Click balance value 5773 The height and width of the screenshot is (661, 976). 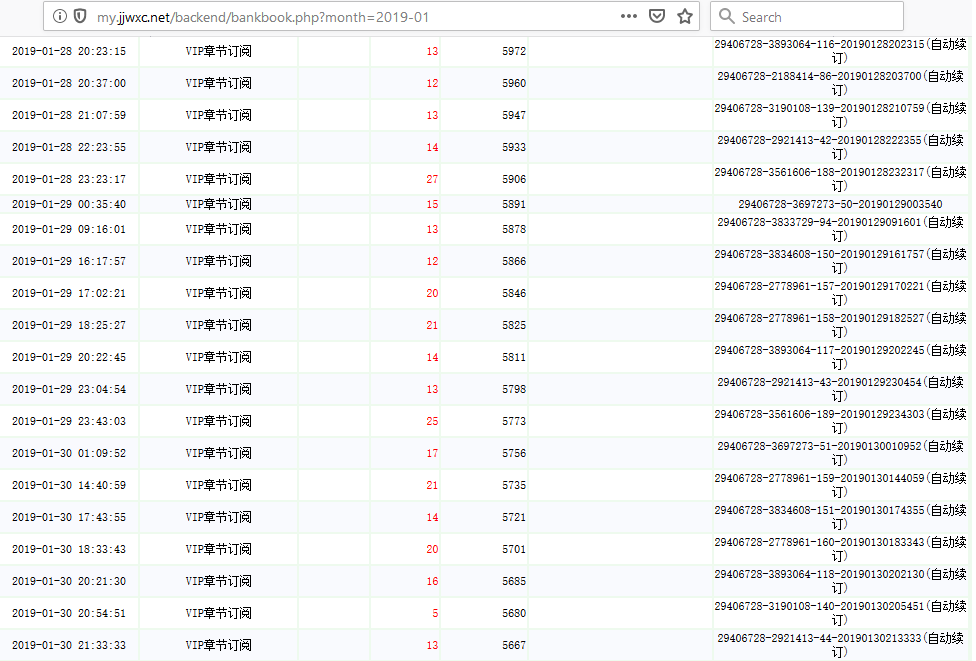[x=514, y=421]
